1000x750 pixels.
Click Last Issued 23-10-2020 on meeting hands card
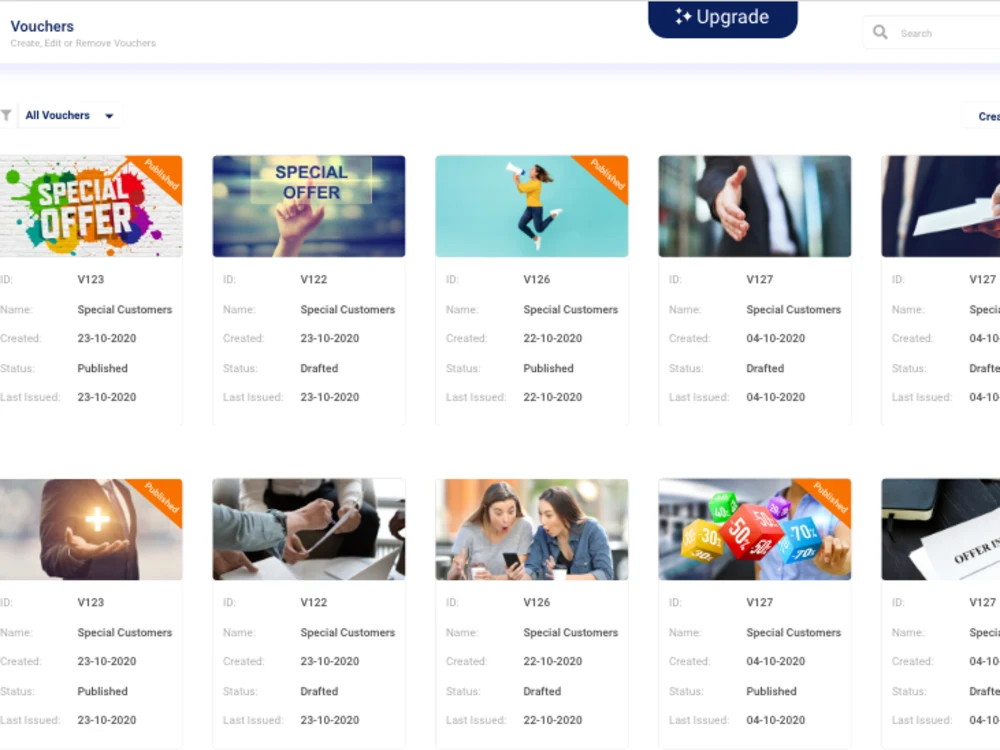pyautogui.click(x=330, y=720)
